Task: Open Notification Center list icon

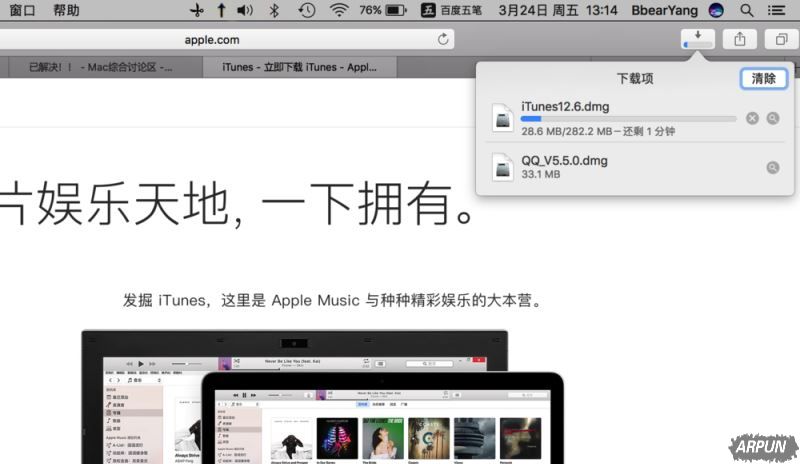Action: pos(777,10)
